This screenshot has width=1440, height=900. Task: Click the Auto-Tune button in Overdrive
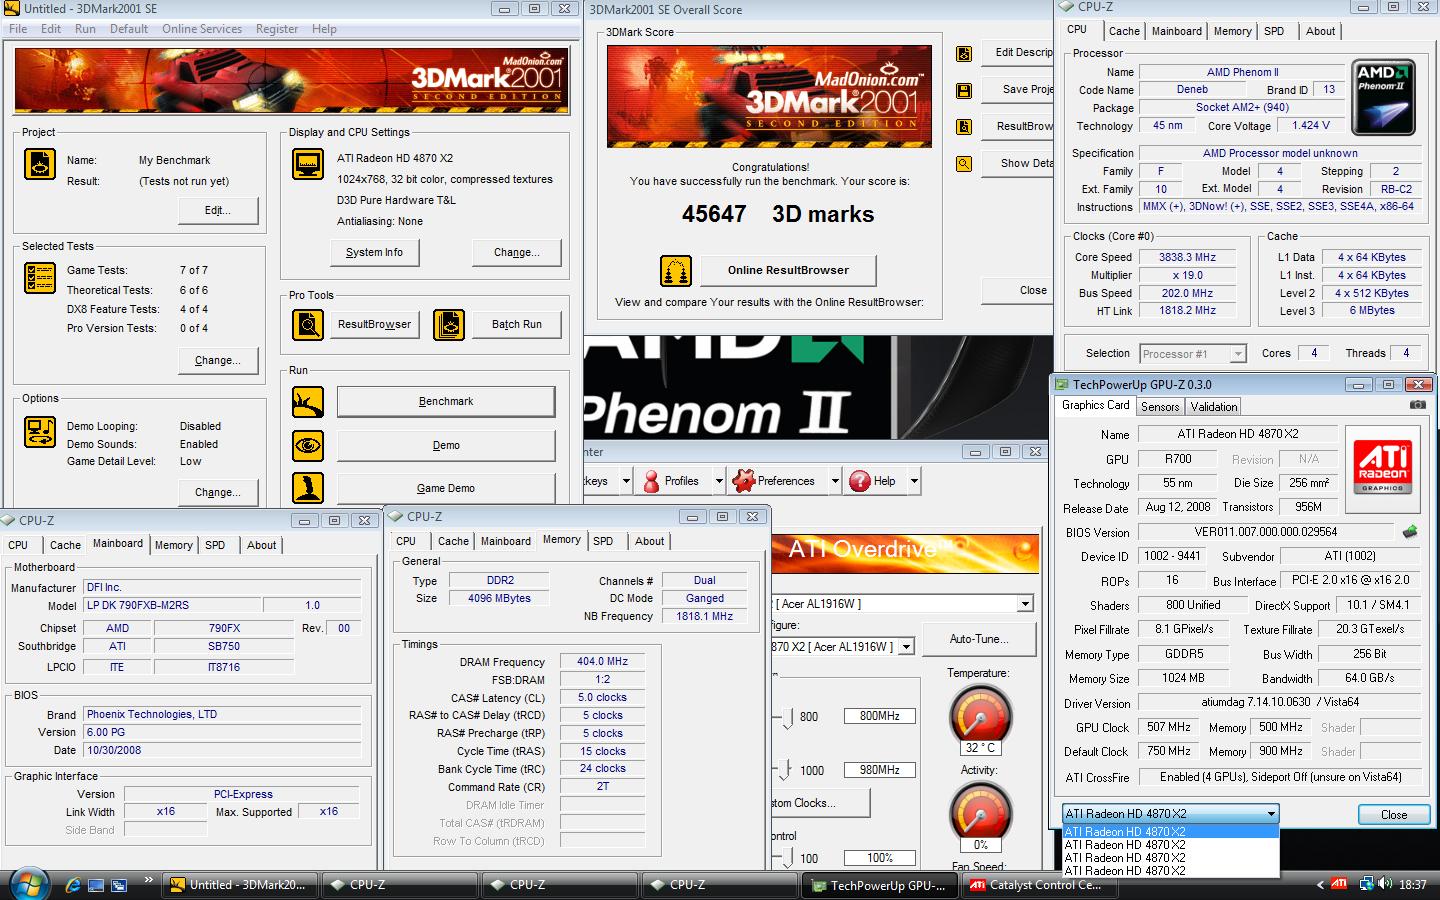(x=979, y=639)
